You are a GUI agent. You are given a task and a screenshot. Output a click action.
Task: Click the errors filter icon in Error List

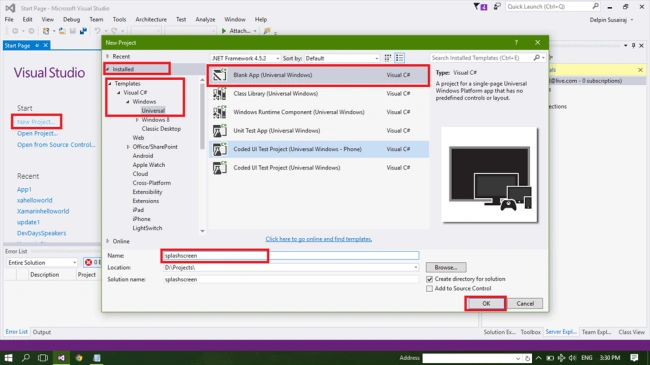pos(88,262)
